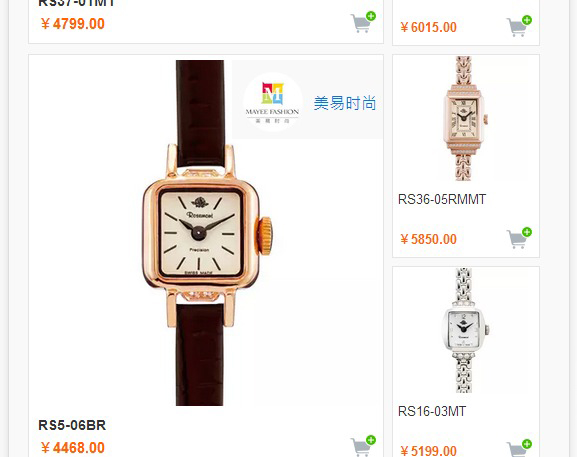Screen dimensions: 577x457
Task: Click the ¥5199.00 price label
Action: [x=428, y=451]
